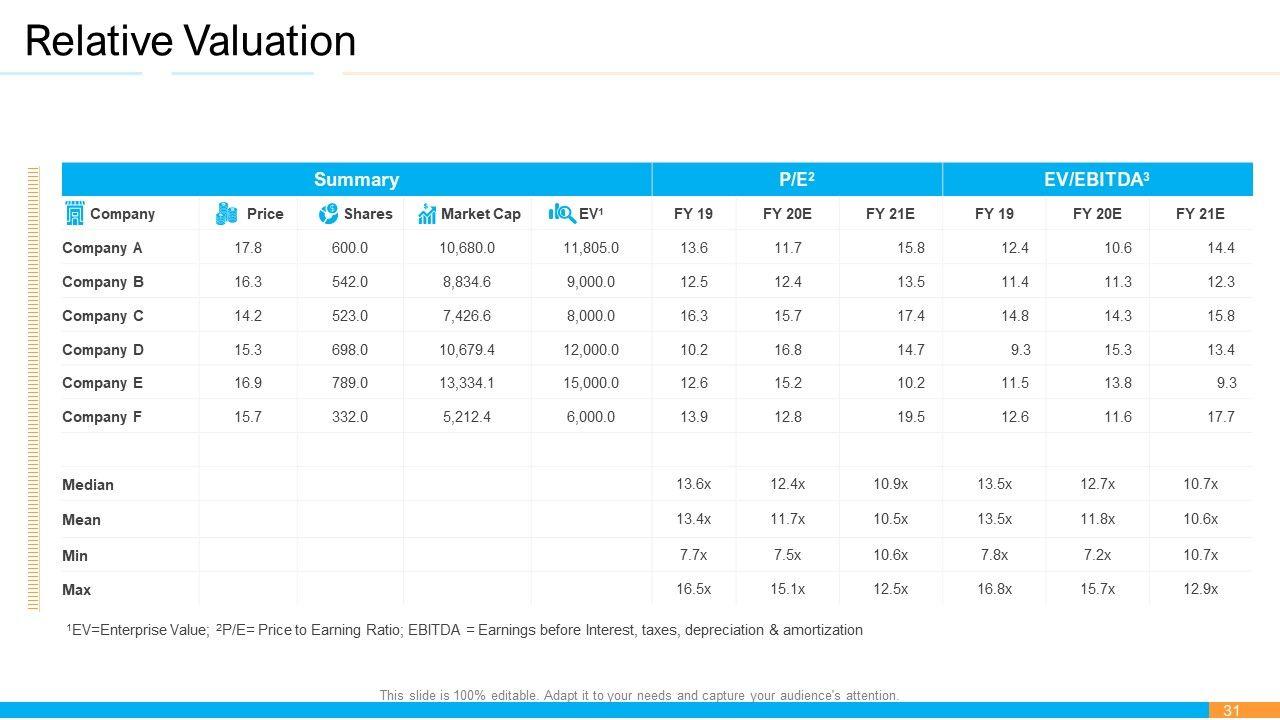Click the EV footnote text below table
This screenshot has width=1280, height=720.
coord(464,630)
